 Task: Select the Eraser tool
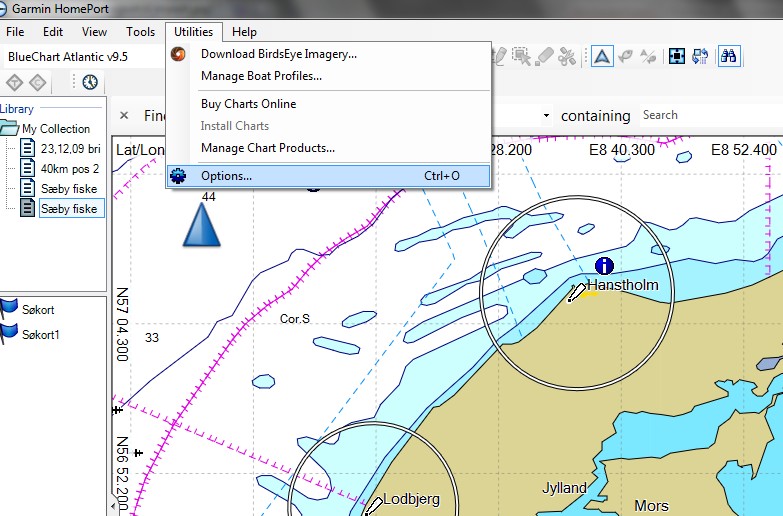544,56
